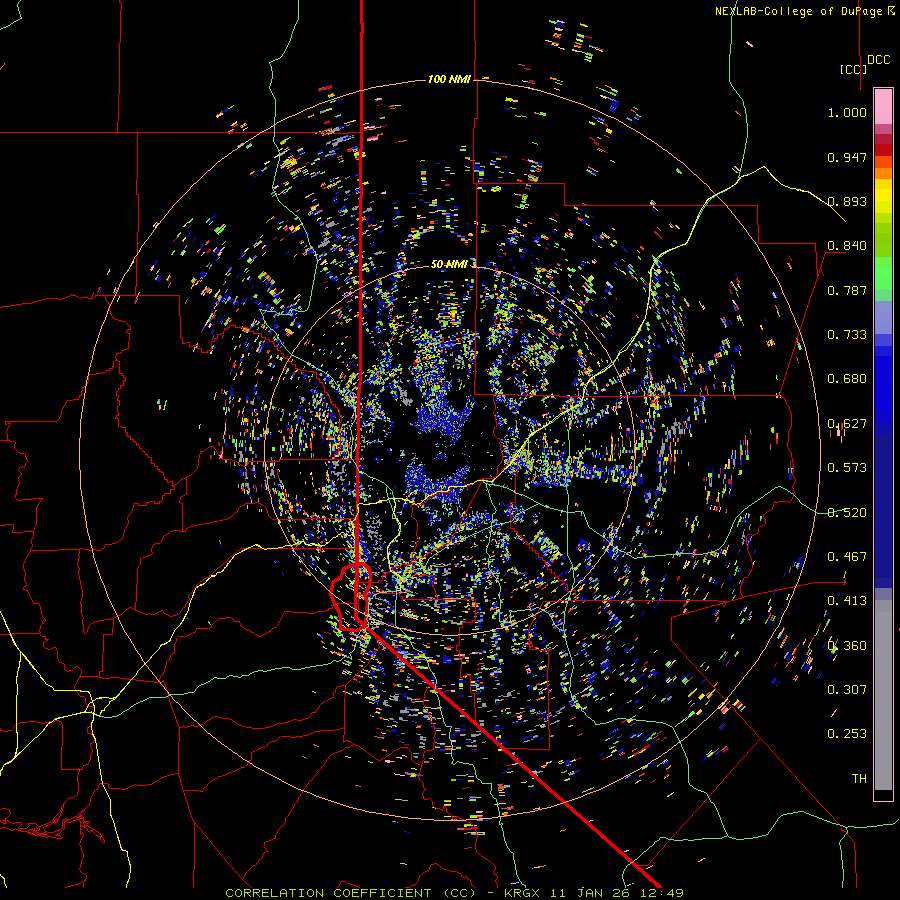Click the 1.000 value on the color scale
The height and width of the screenshot is (900, 900).
847,112
